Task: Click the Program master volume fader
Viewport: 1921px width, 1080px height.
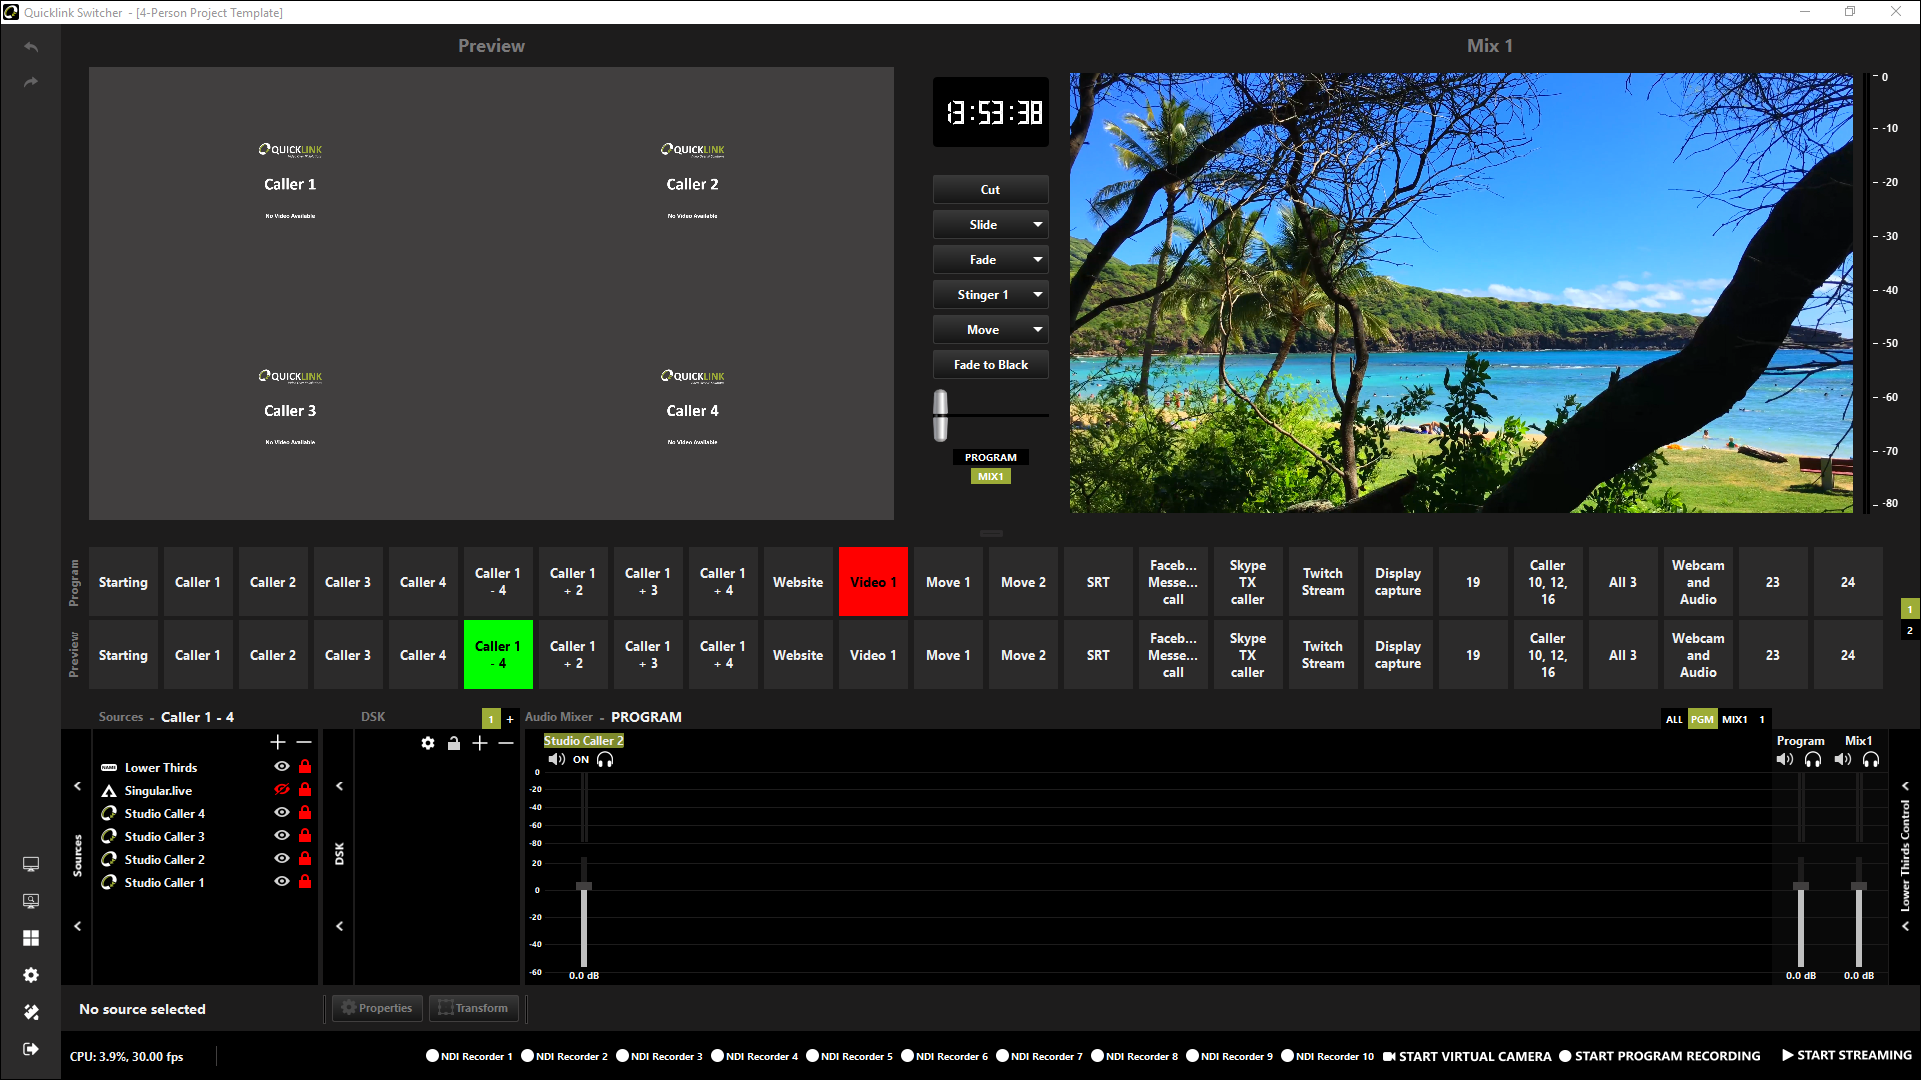Action: tap(1801, 887)
